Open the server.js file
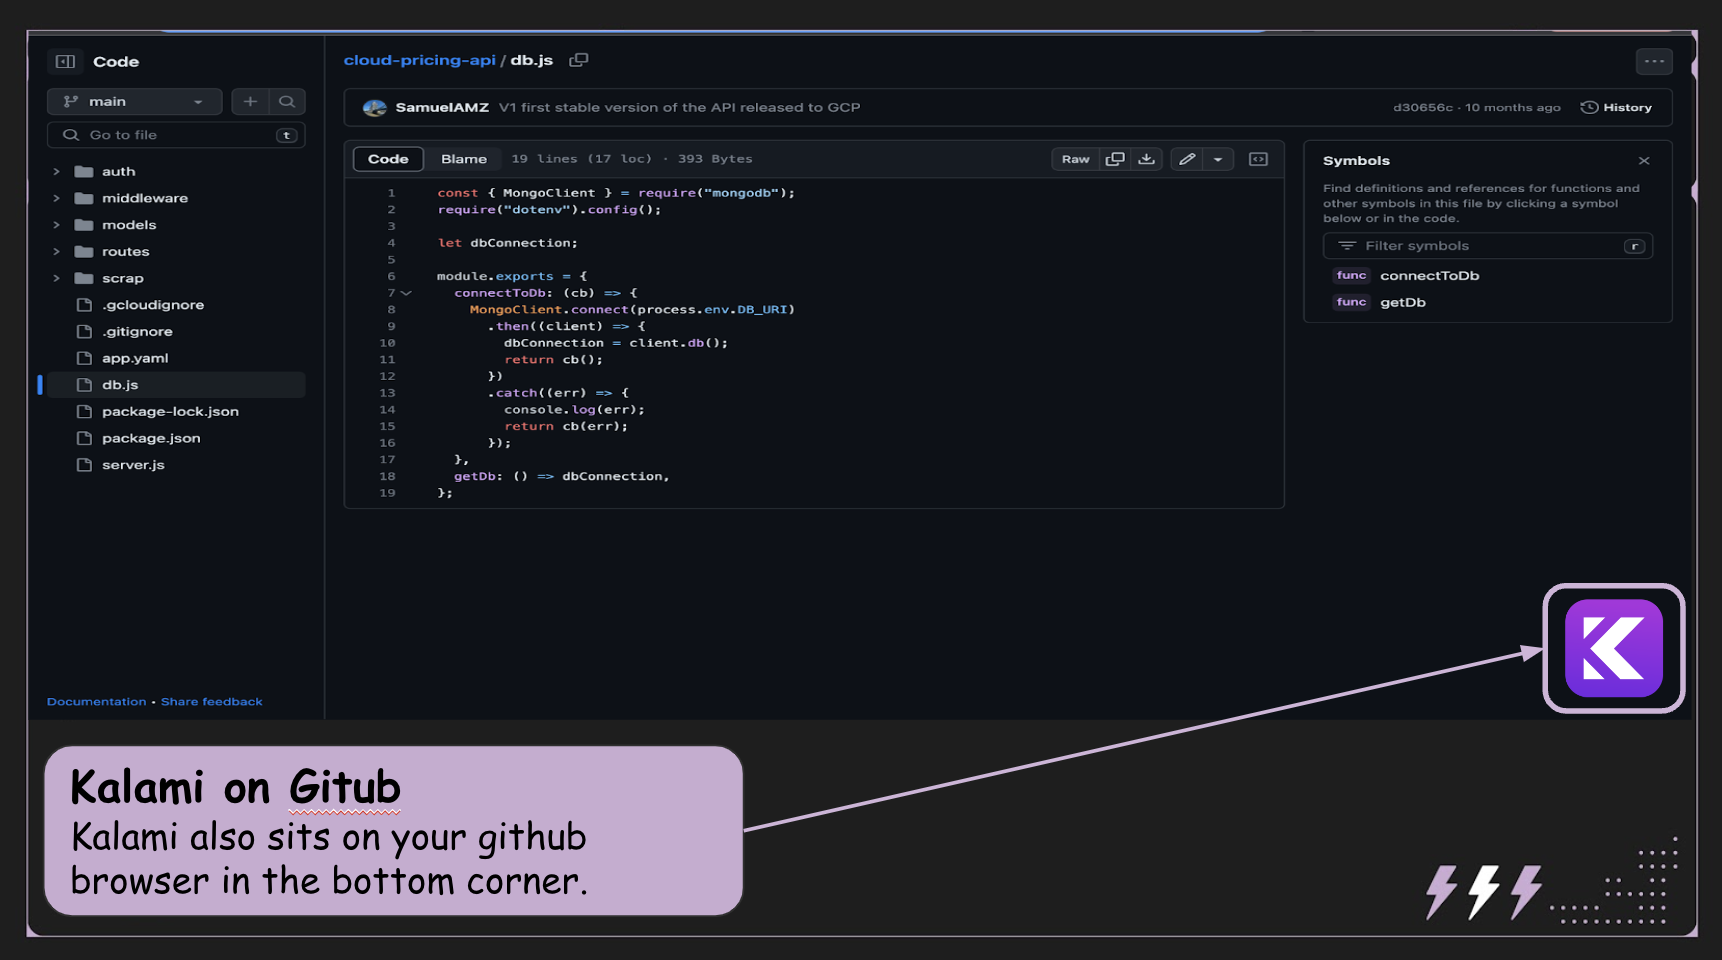This screenshot has width=1722, height=960. tap(133, 465)
